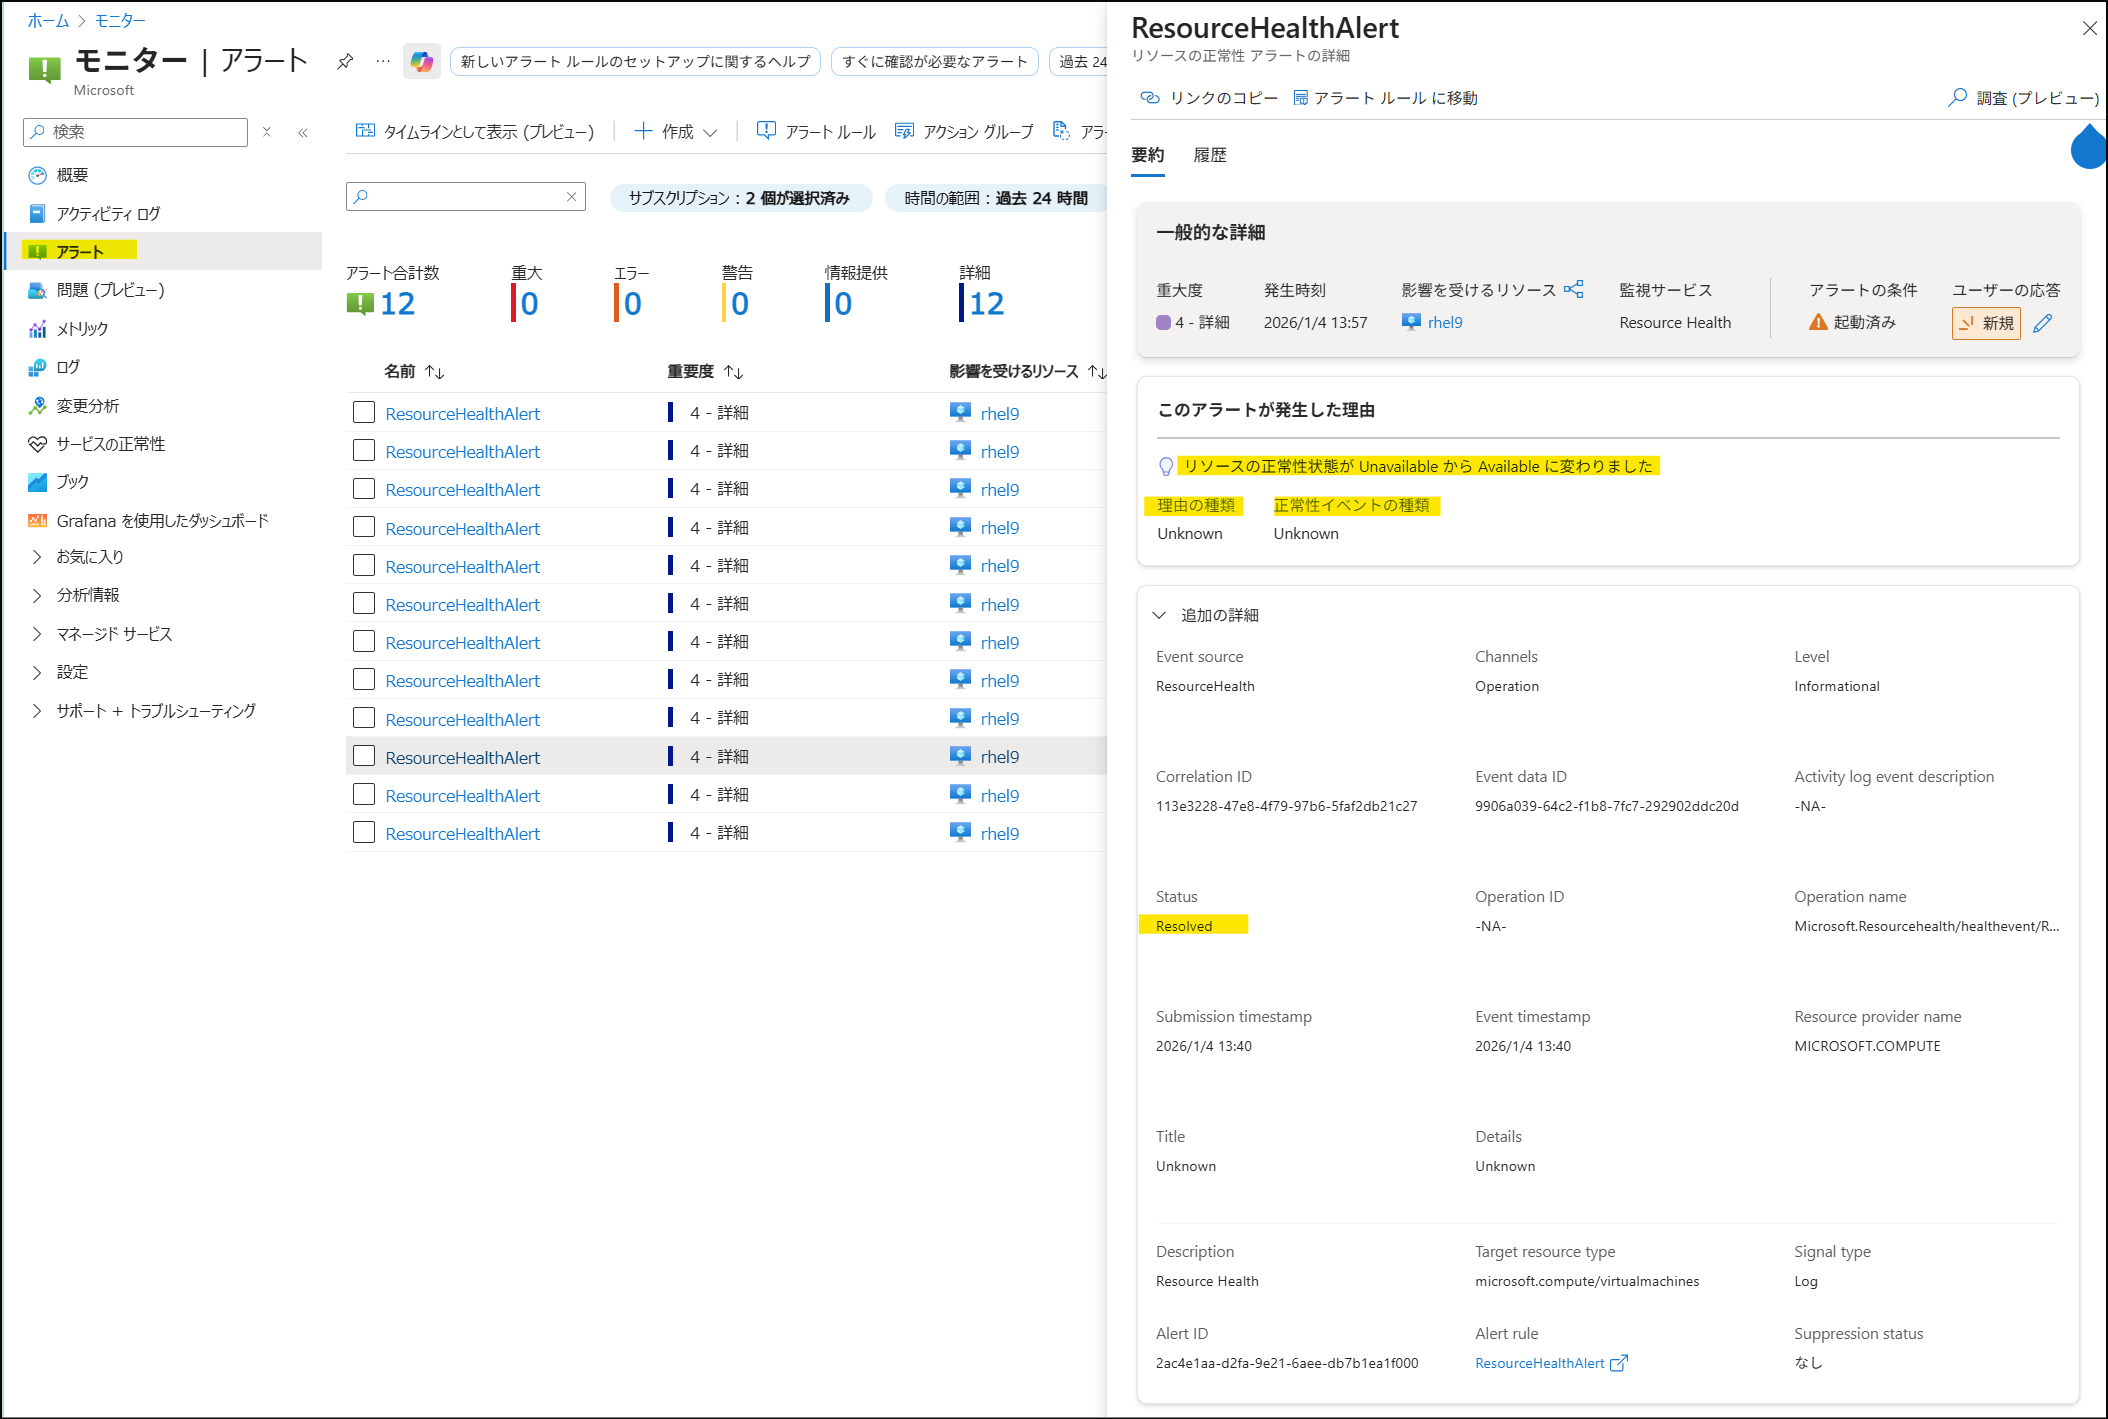Click すぐに確認が必要なアラート suggestion
Image resolution: width=2108 pixels, height=1419 pixels.
935,62
